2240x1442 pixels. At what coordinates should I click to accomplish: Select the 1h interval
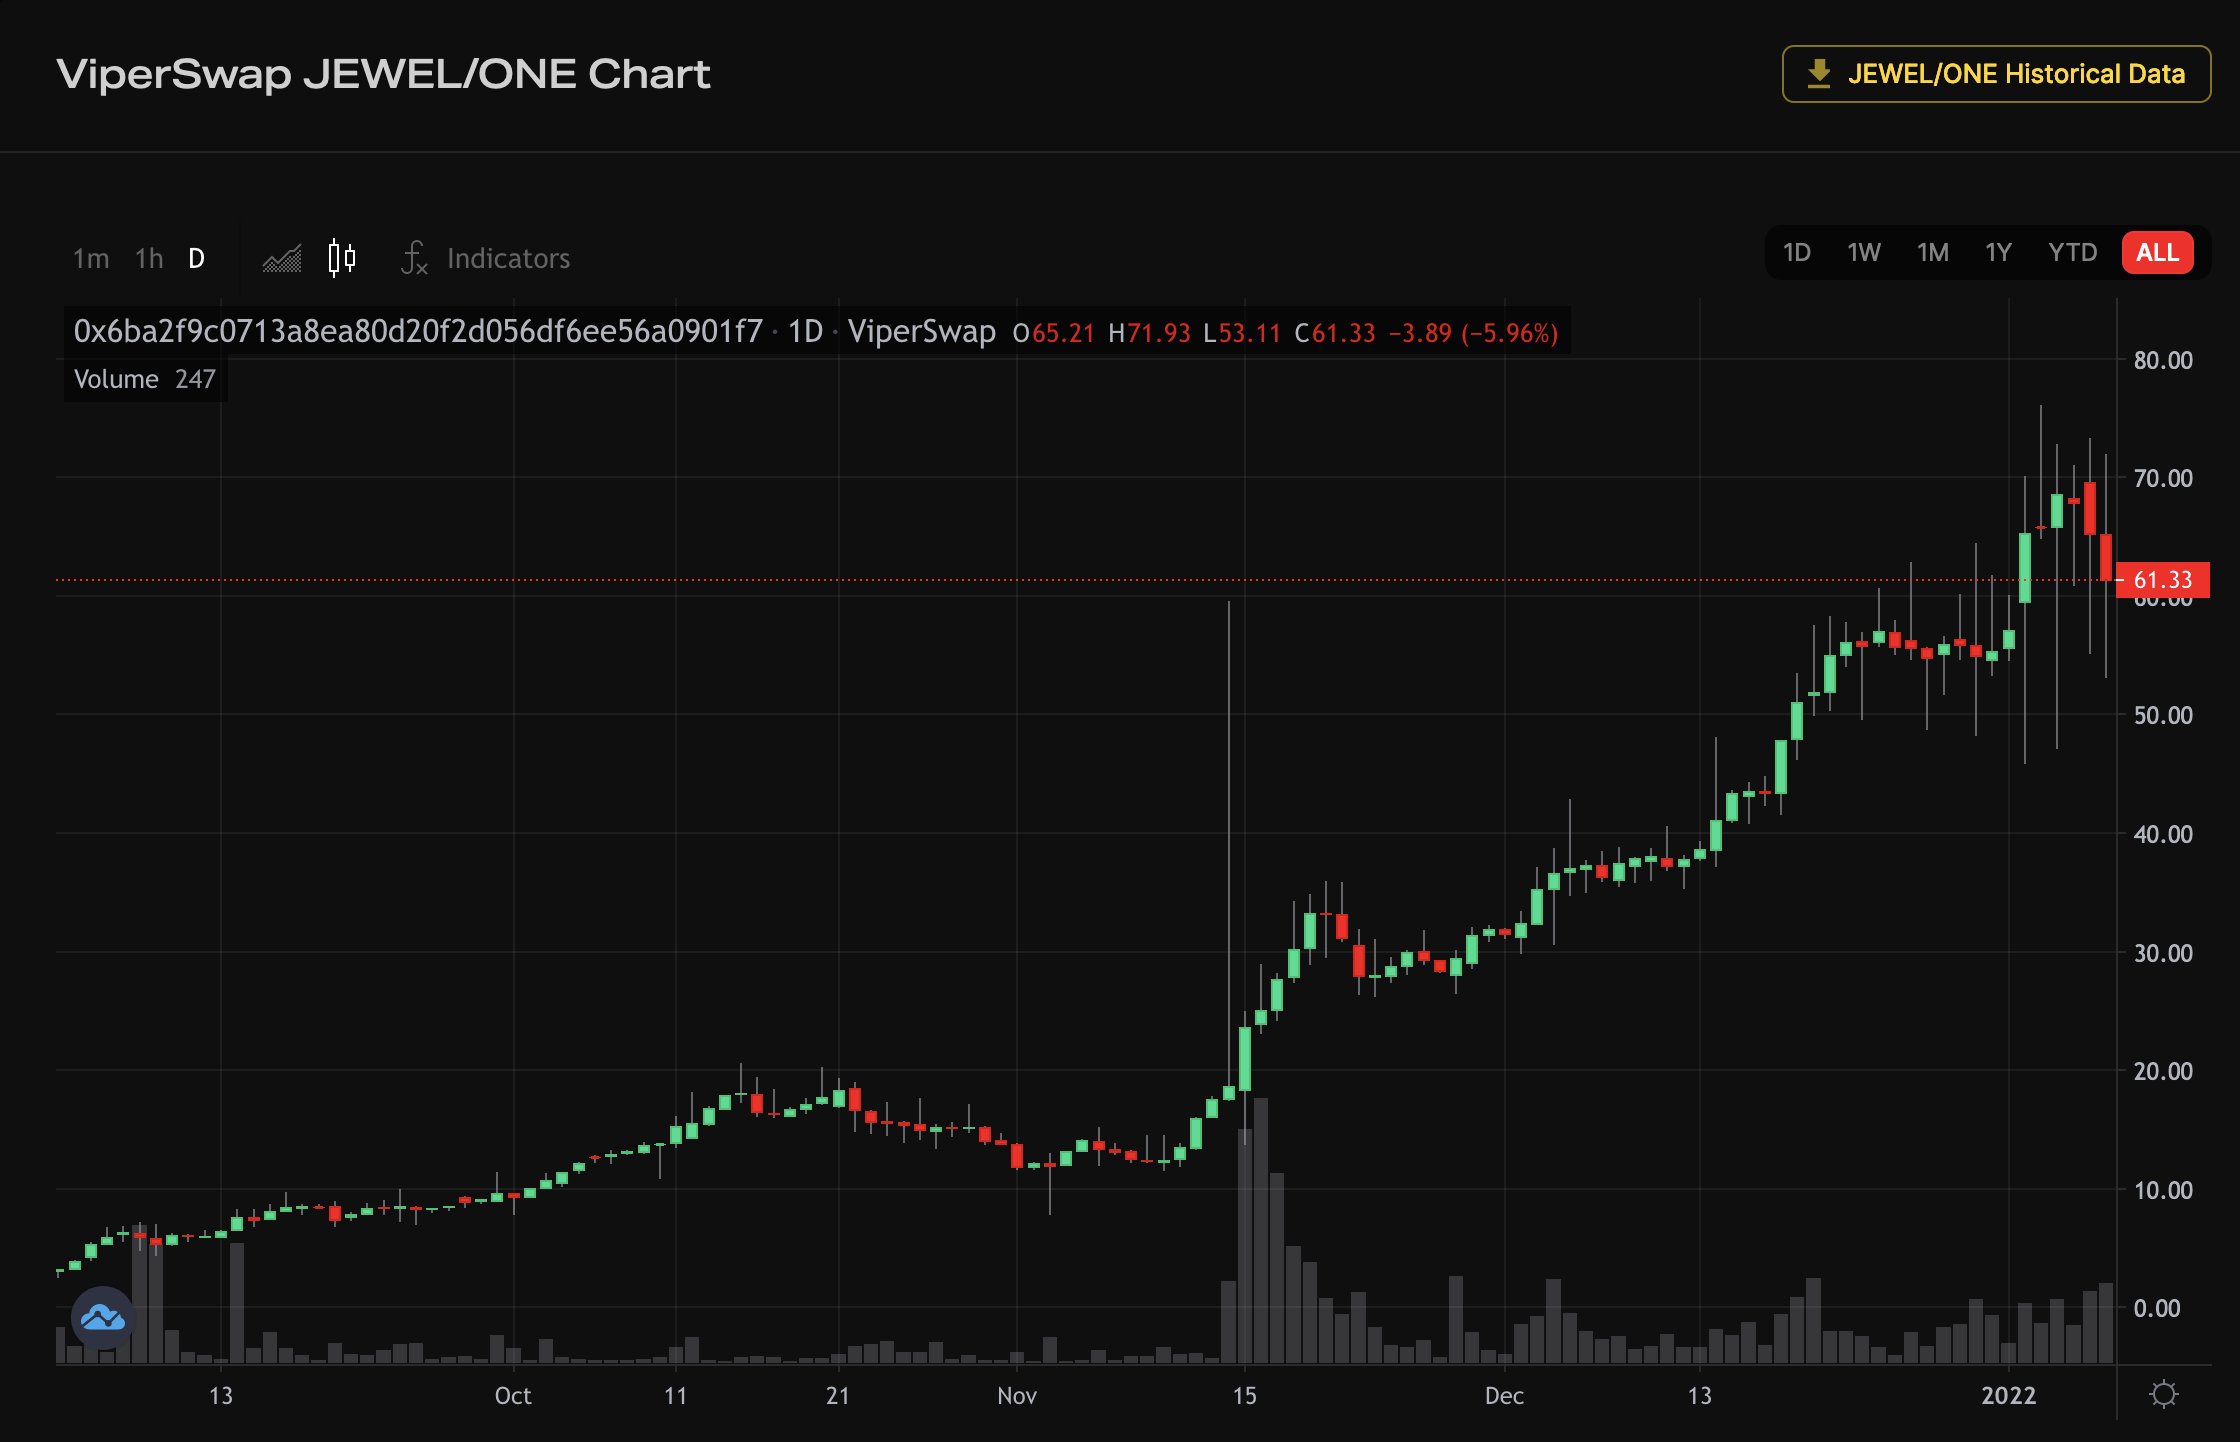point(149,259)
